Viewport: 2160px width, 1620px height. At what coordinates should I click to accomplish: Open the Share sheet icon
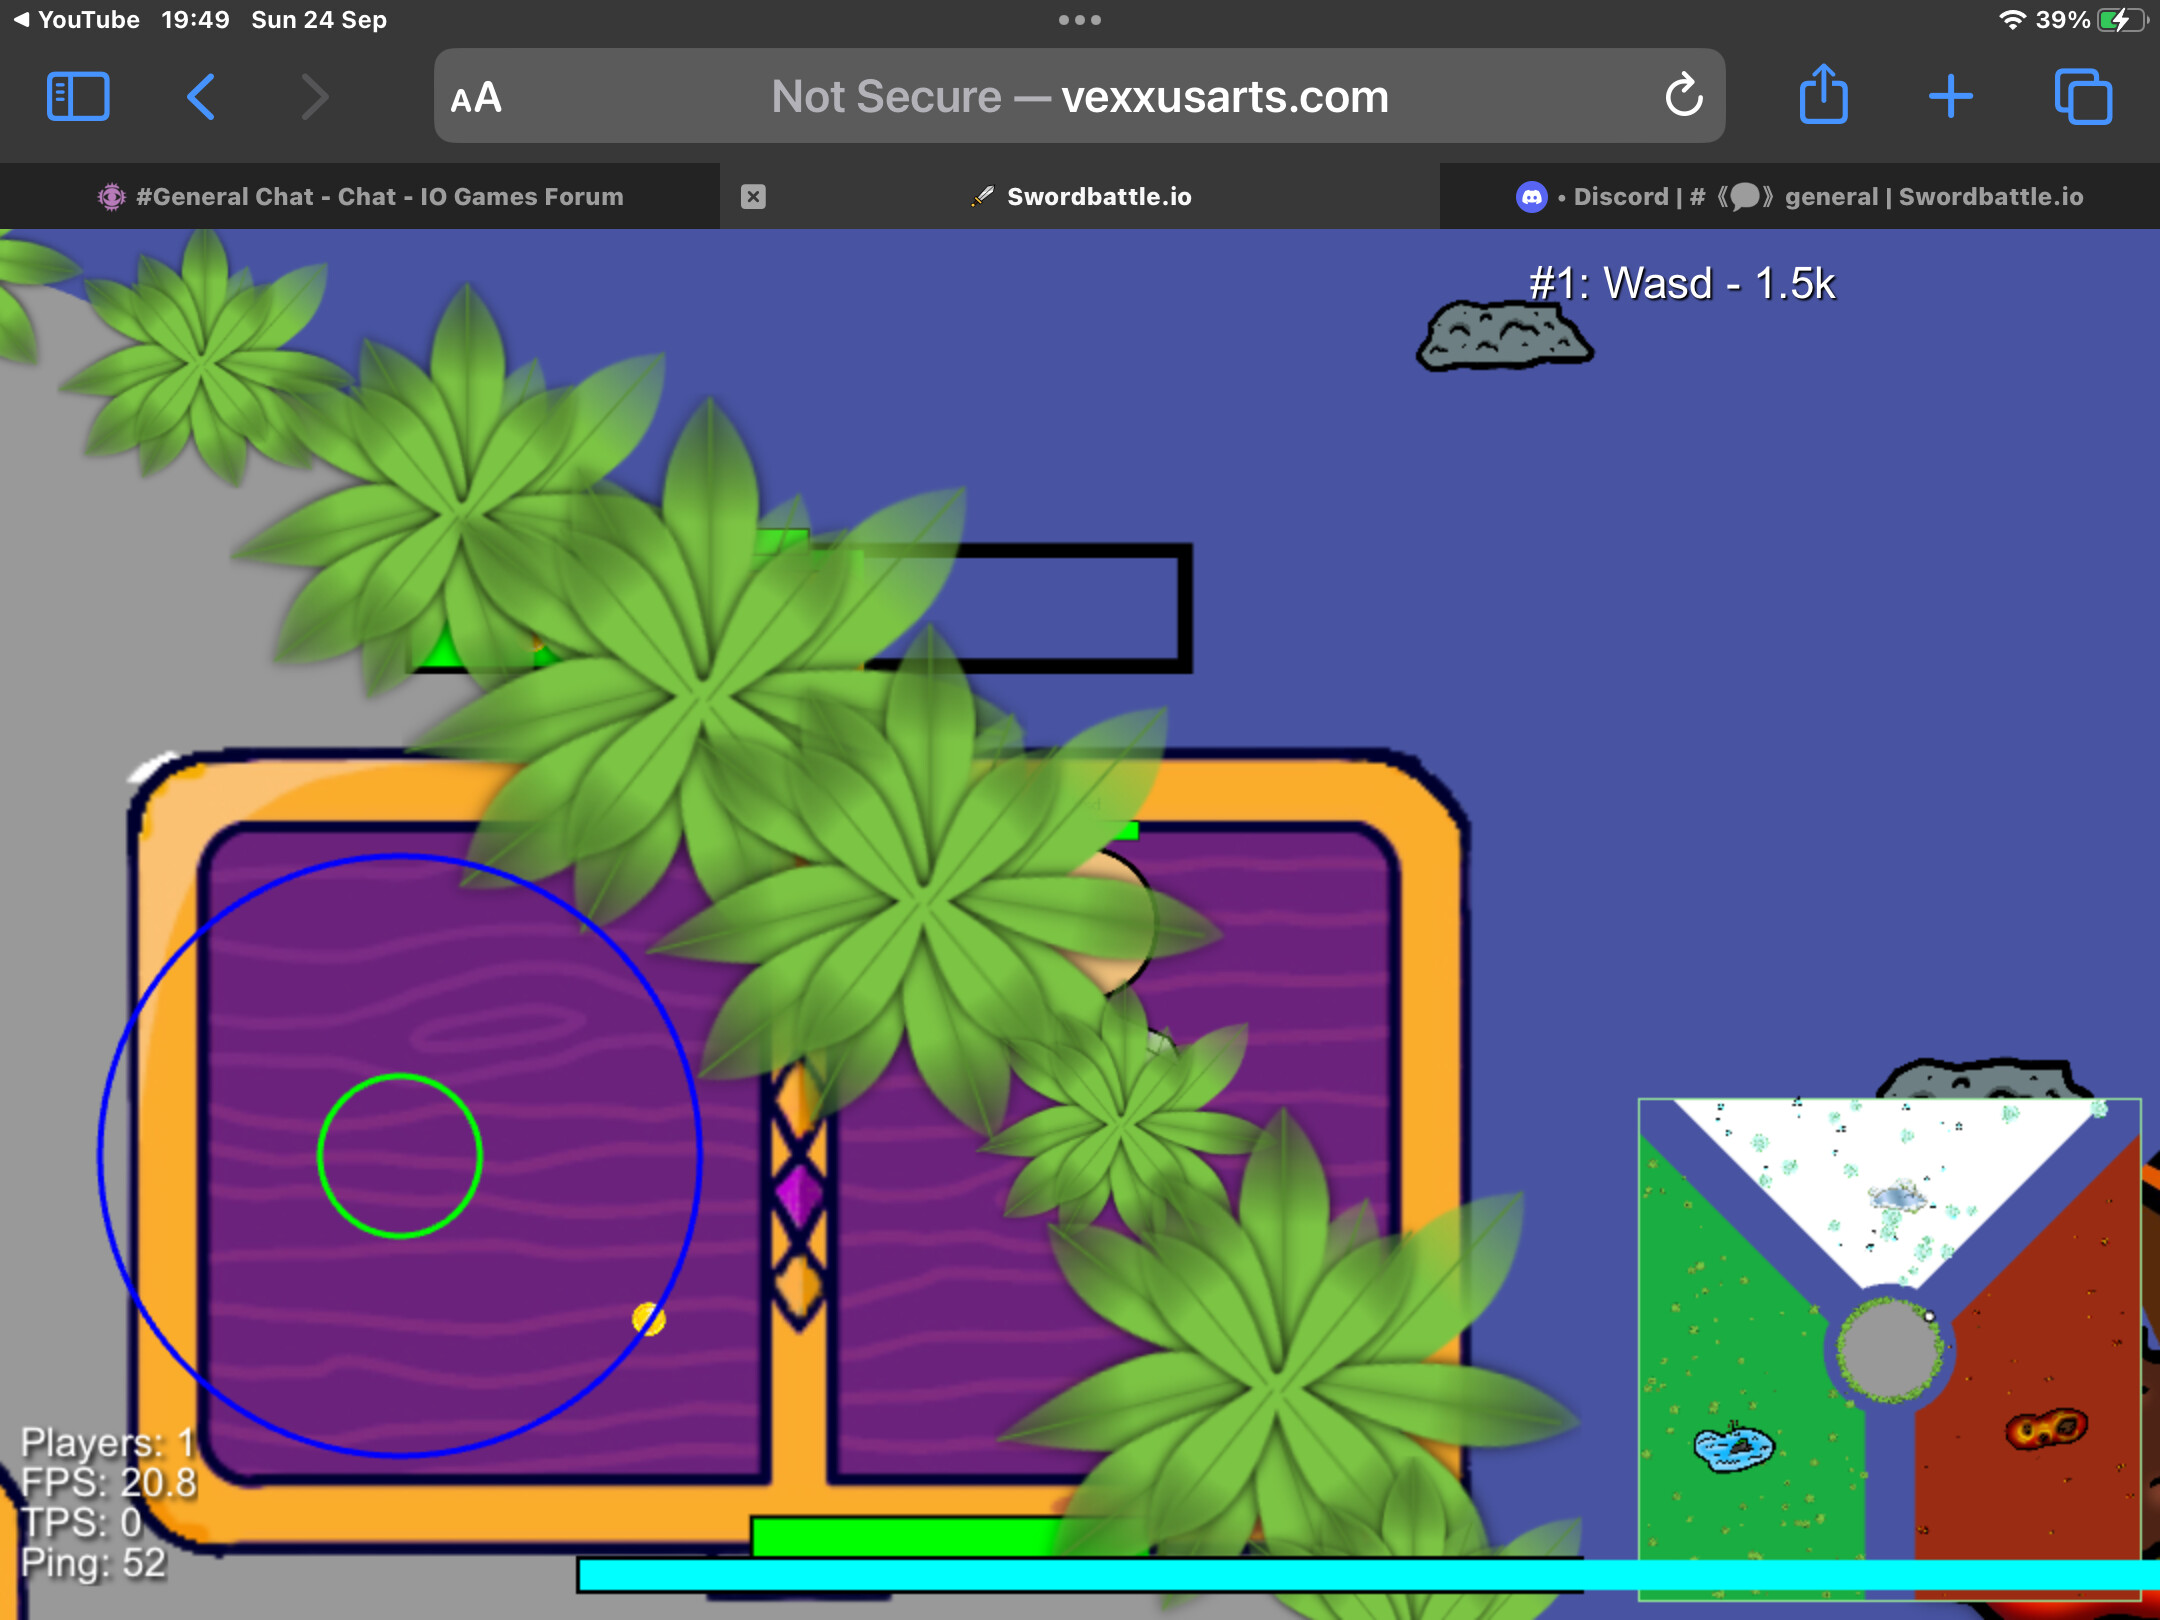tap(1823, 96)
